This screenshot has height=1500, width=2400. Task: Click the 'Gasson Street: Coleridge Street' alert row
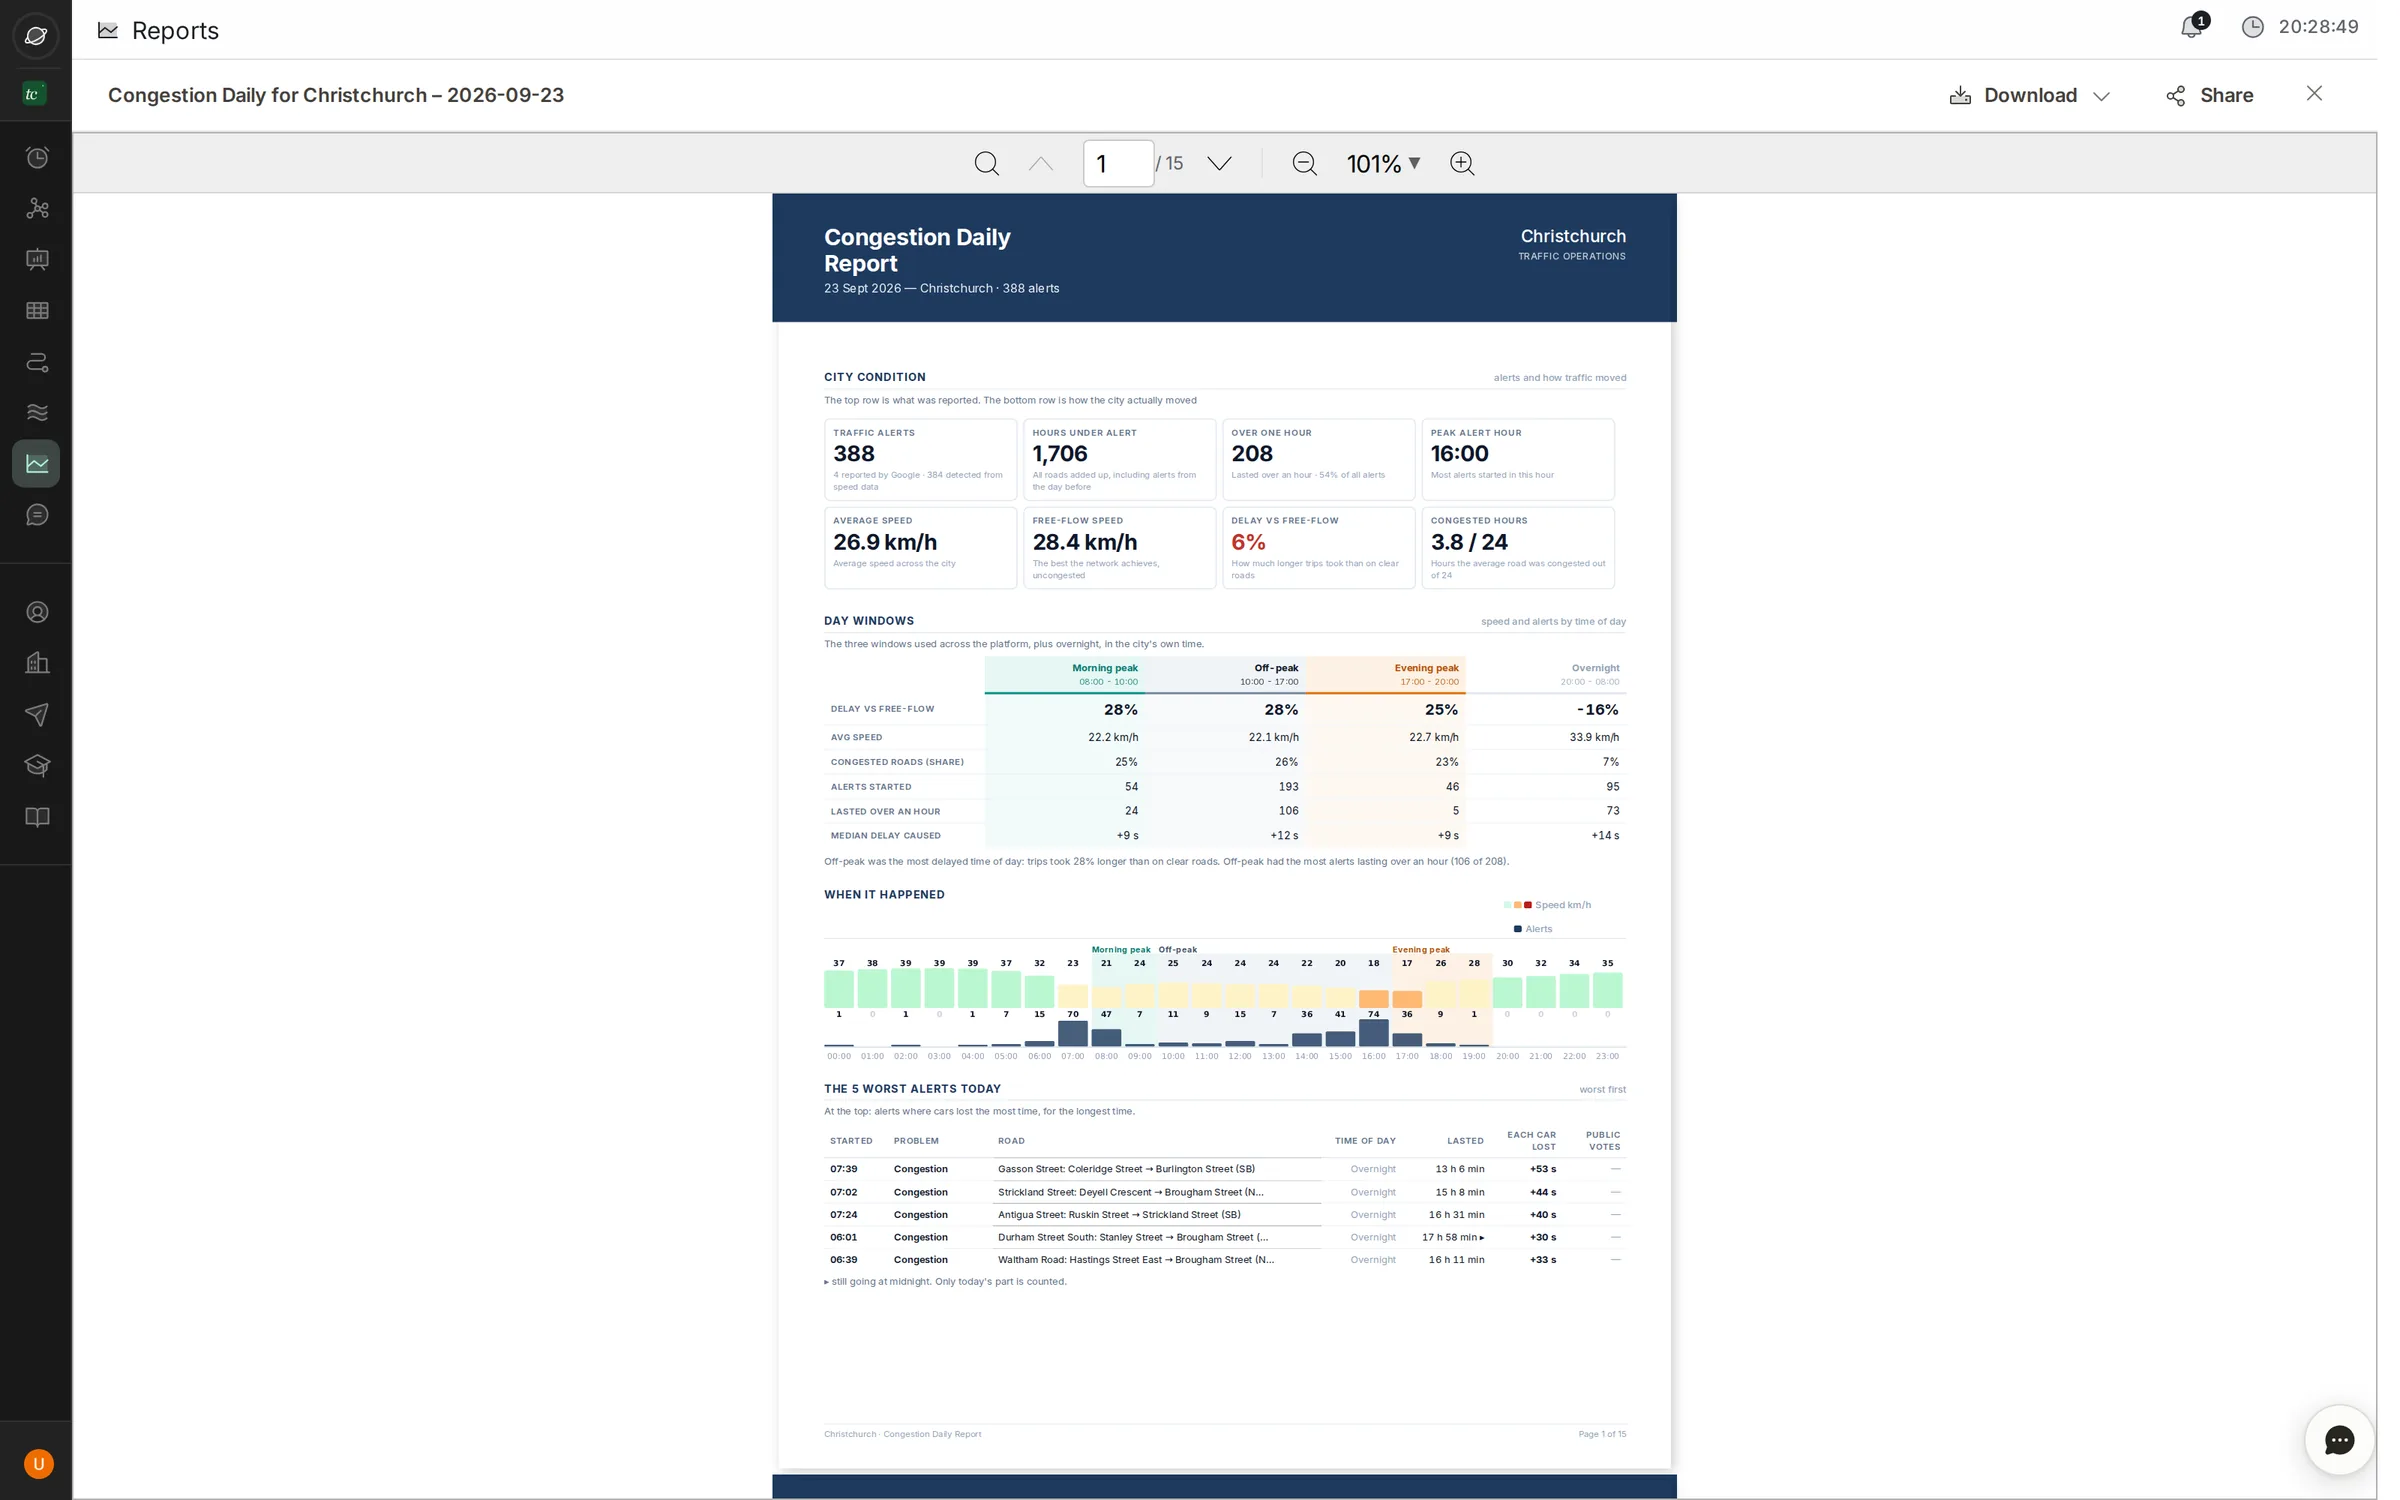[x=1224, y=1169]
